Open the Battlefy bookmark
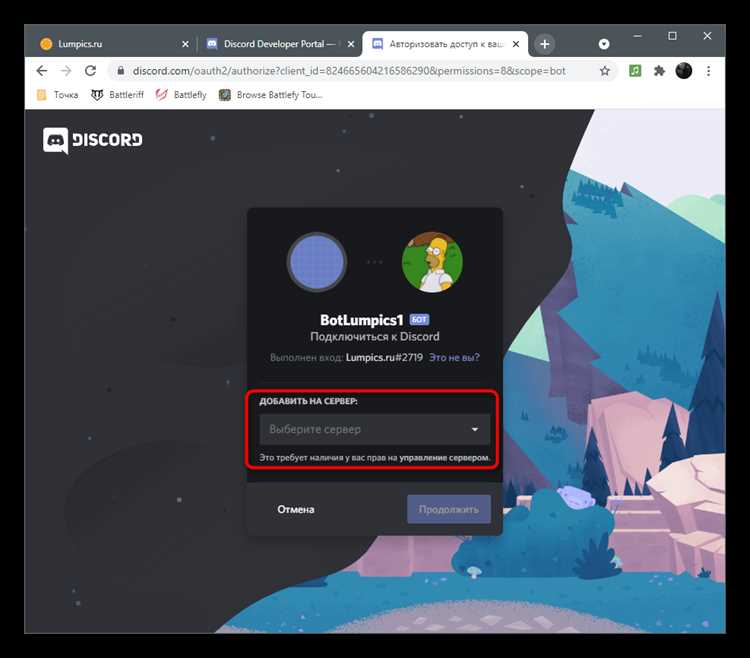750x658 pixels. tap(181, 95)
